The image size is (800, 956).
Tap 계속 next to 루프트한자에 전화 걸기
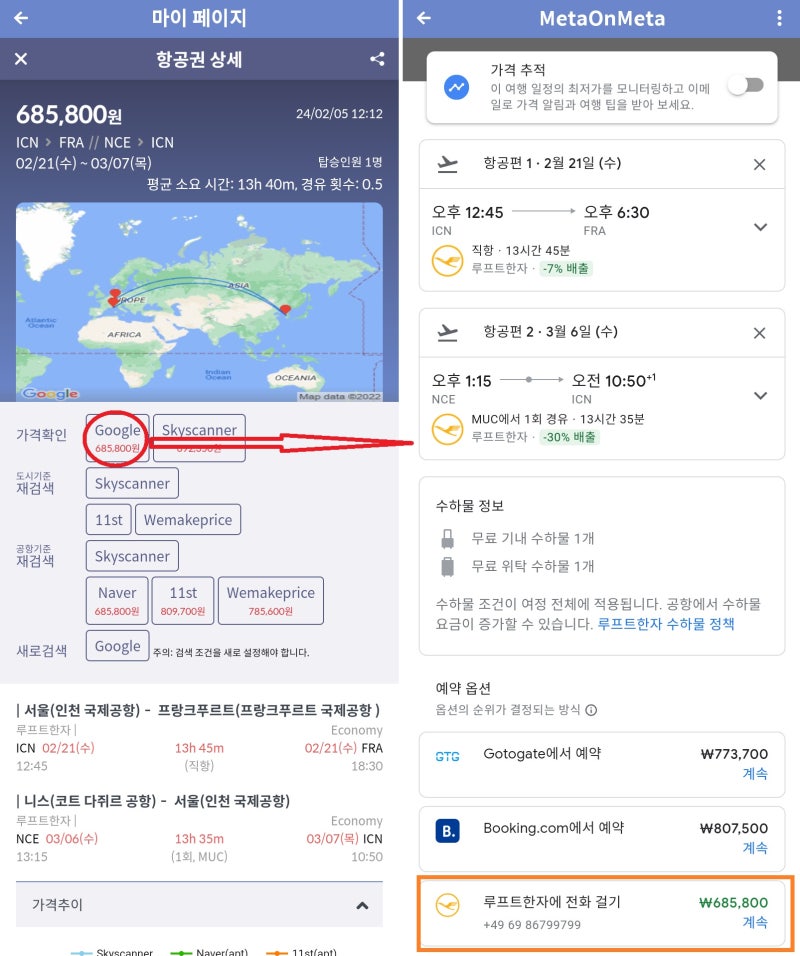point(756,922)
